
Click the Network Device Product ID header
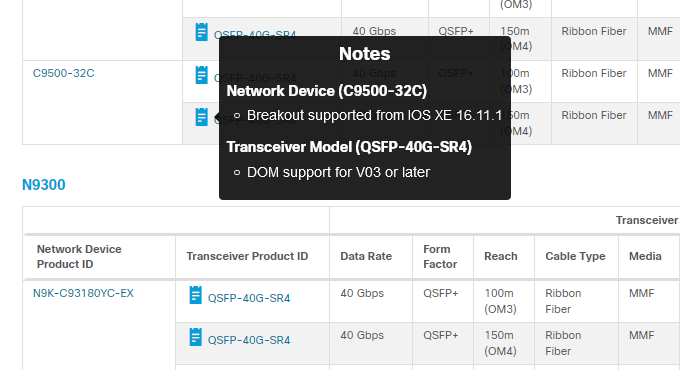(79, 257)
